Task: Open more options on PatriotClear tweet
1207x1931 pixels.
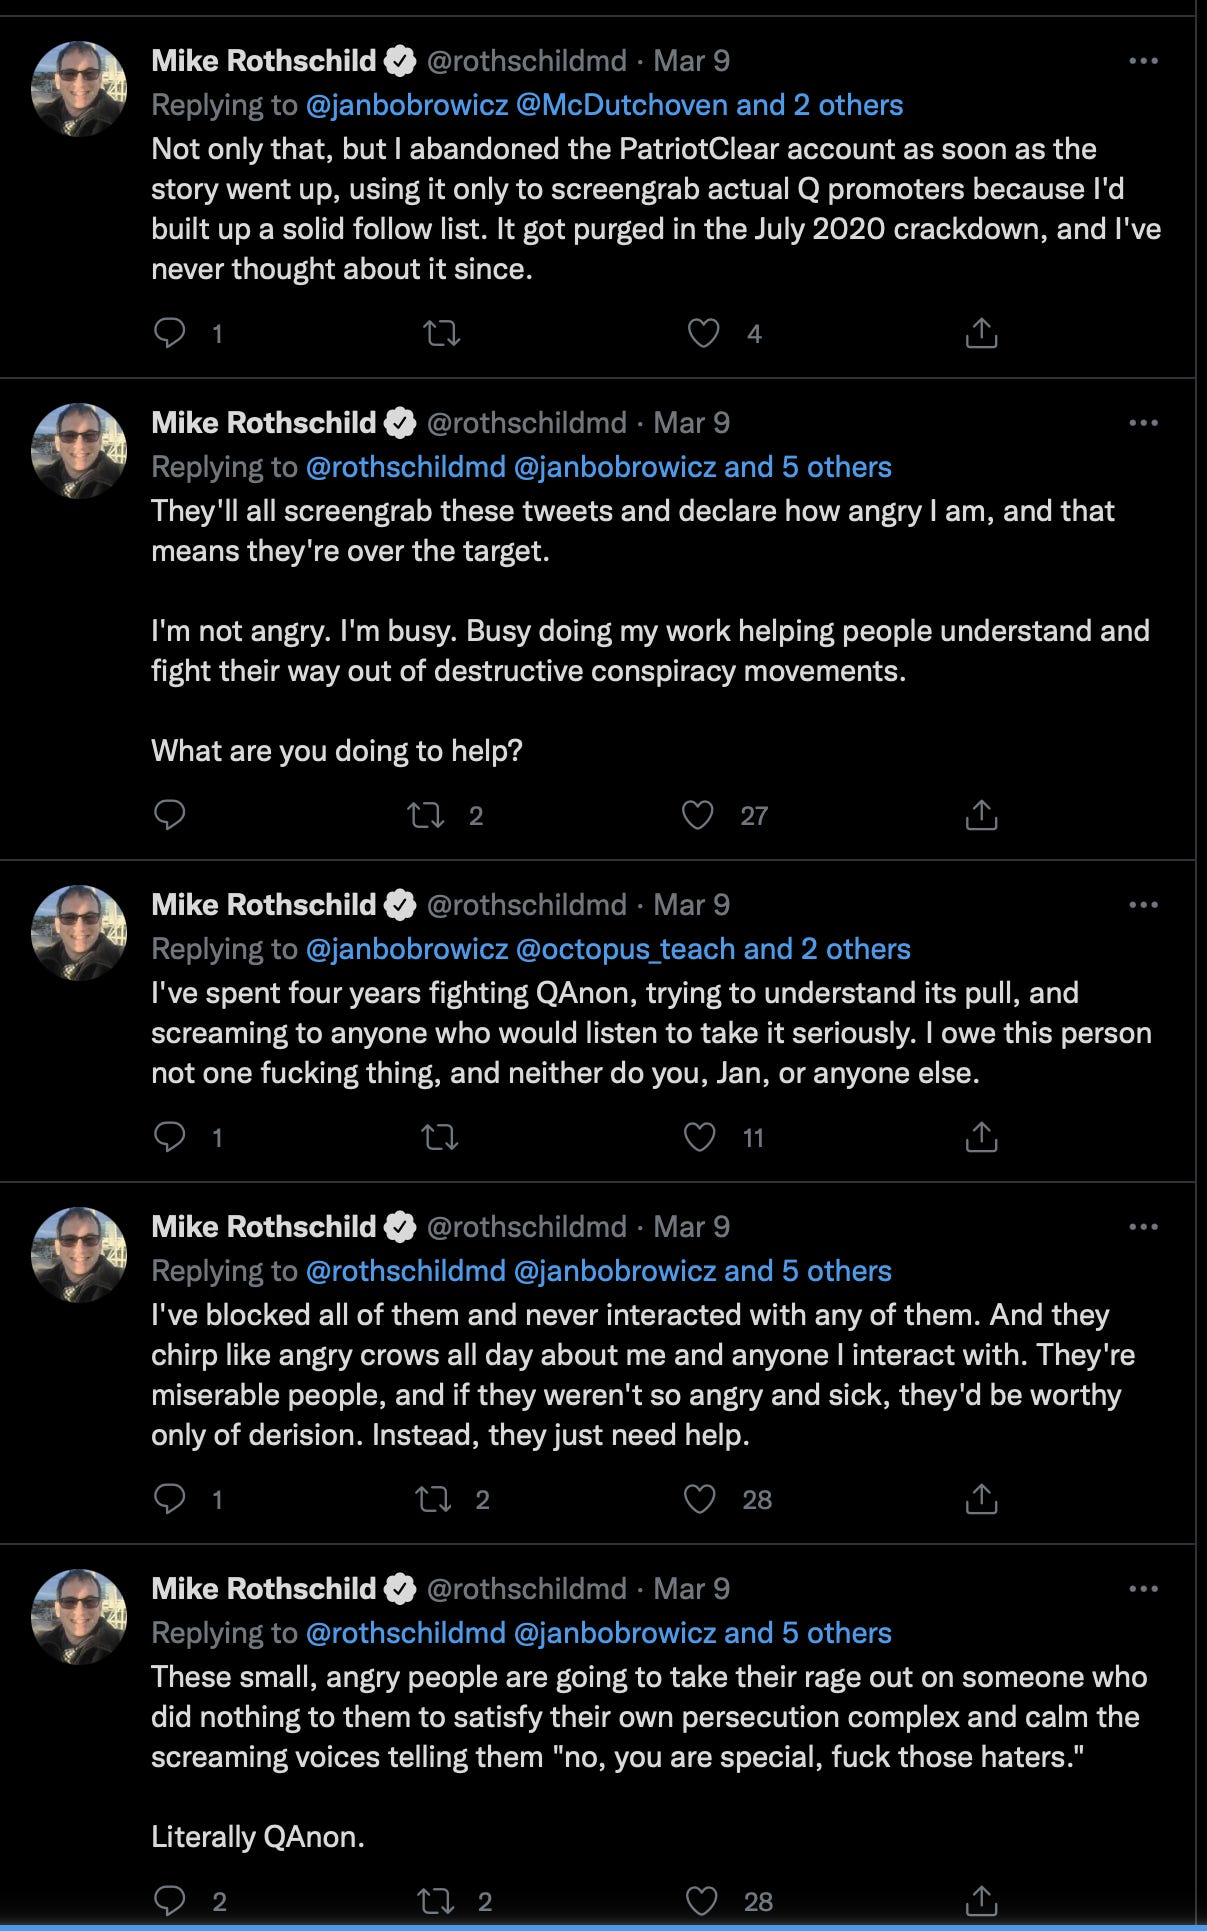Action: [x=1143, y=61]
